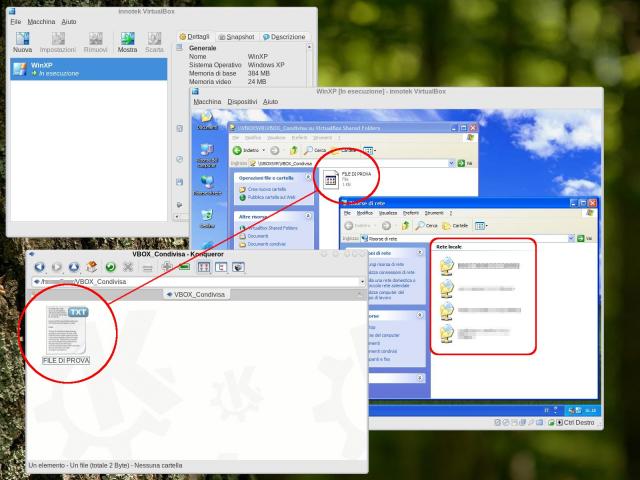The height and width of the screenshot is (480, 640).
Task: Click XP system tray clock
Action: [591, 410]
